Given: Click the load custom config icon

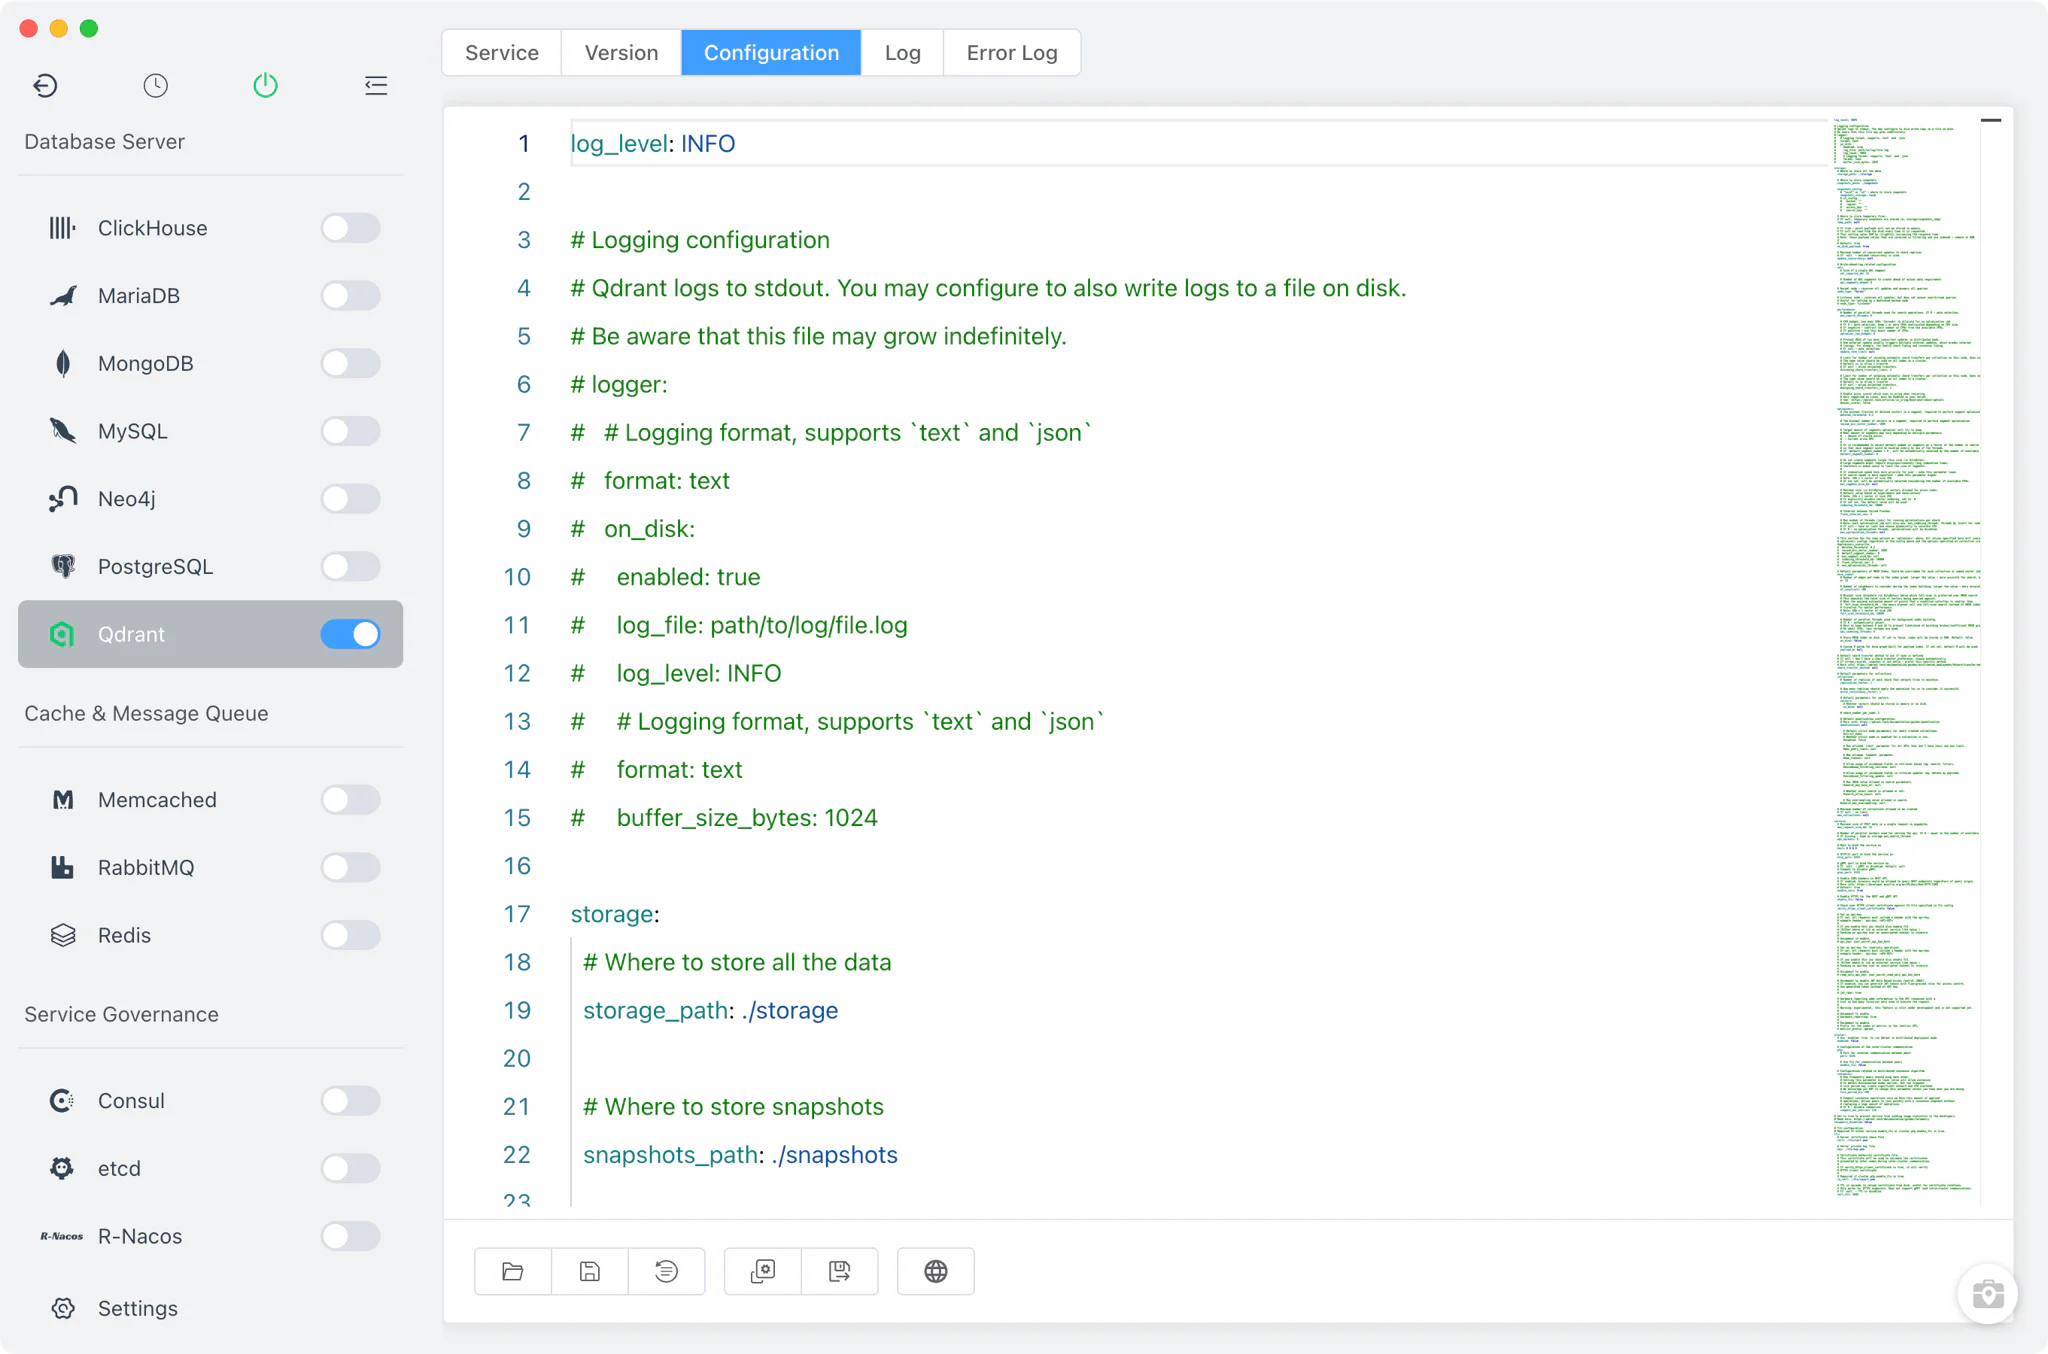Looking at the screenshot, I should pyautogui.click(x=763, y=1272).
